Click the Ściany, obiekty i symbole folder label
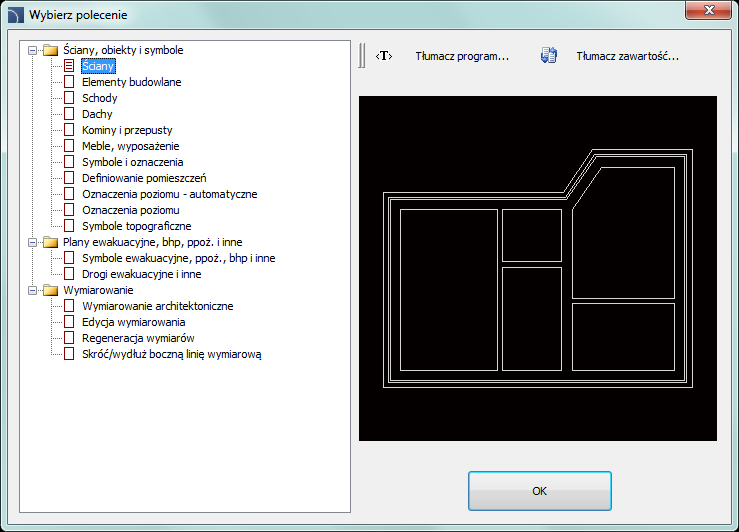This screenshot has height=532, width=739. click(x=123, y=50)
